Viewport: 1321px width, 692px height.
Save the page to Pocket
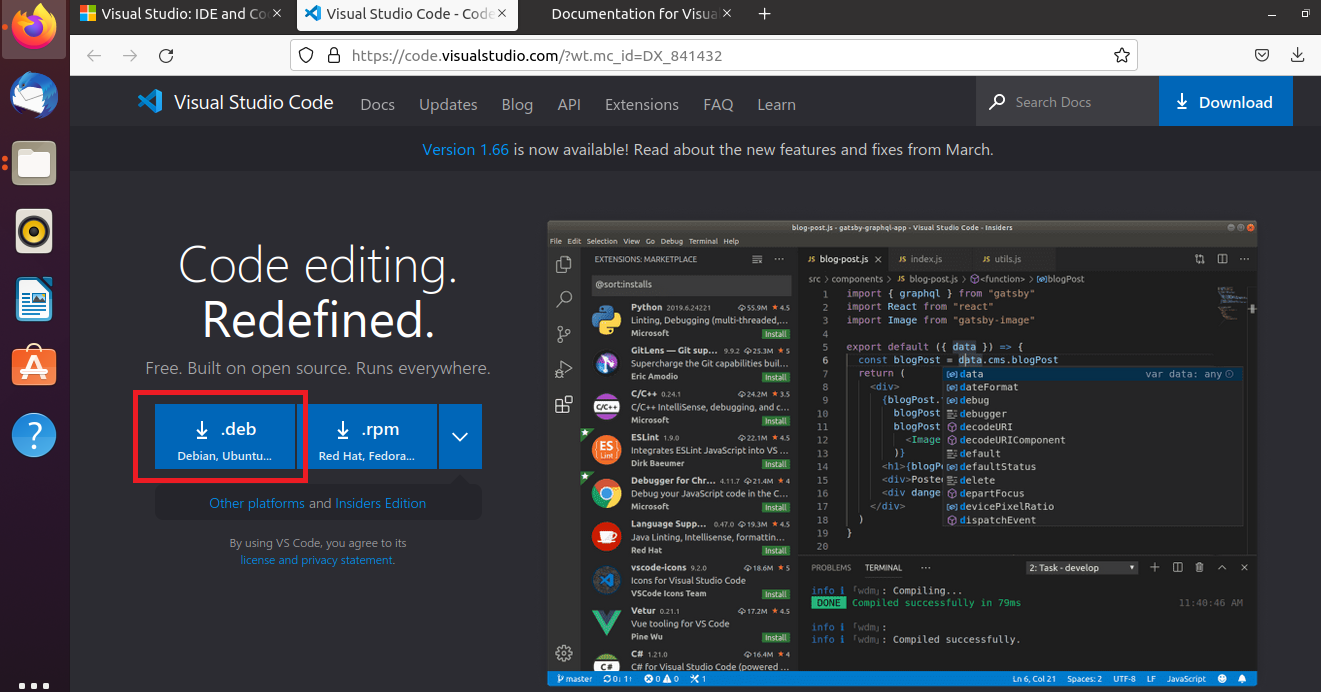[x=1263, y=55]
